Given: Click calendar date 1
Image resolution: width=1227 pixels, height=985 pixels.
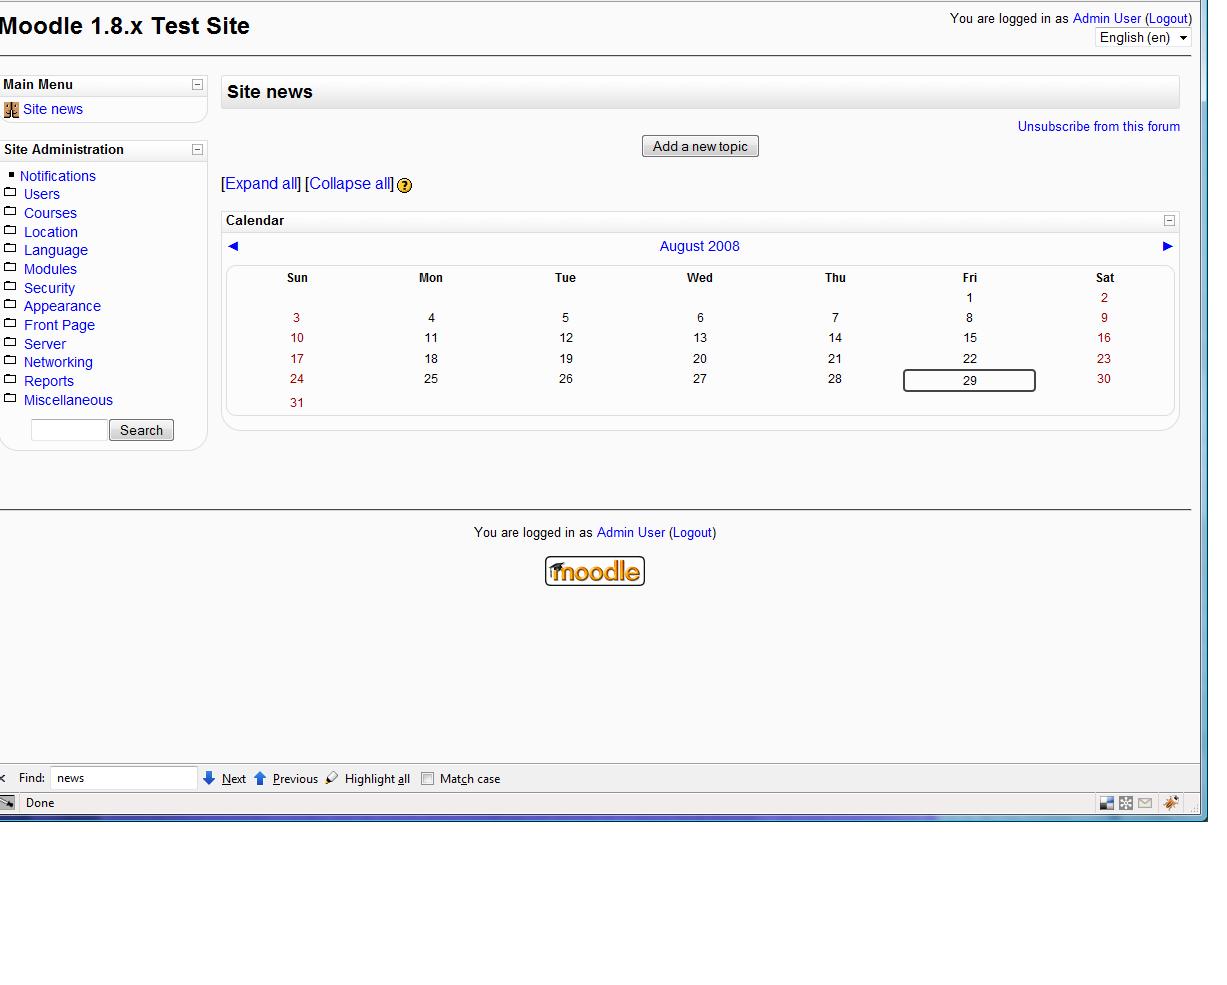Looking at the screenshot, I should click(969, 297).
